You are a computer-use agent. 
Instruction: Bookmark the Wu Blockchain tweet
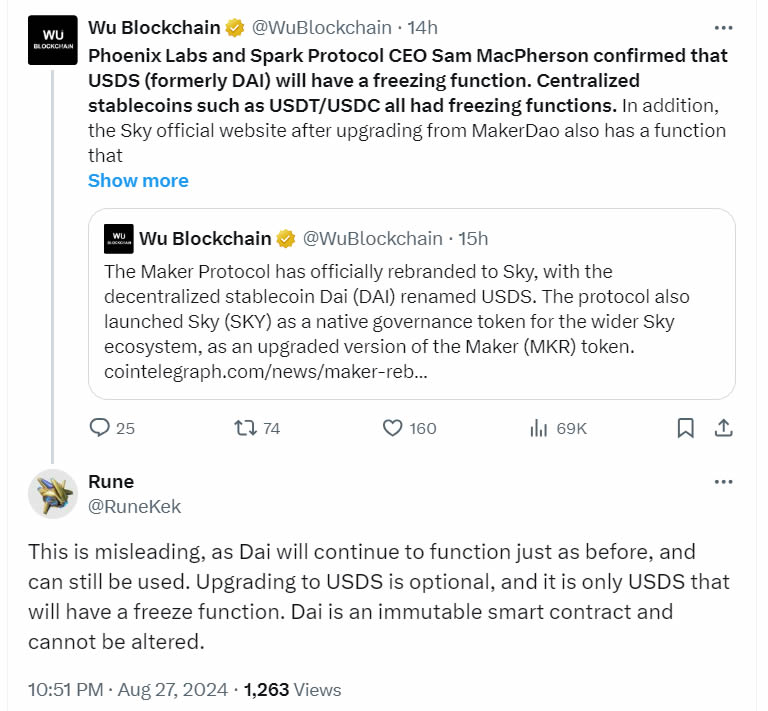tap(686, 428)
